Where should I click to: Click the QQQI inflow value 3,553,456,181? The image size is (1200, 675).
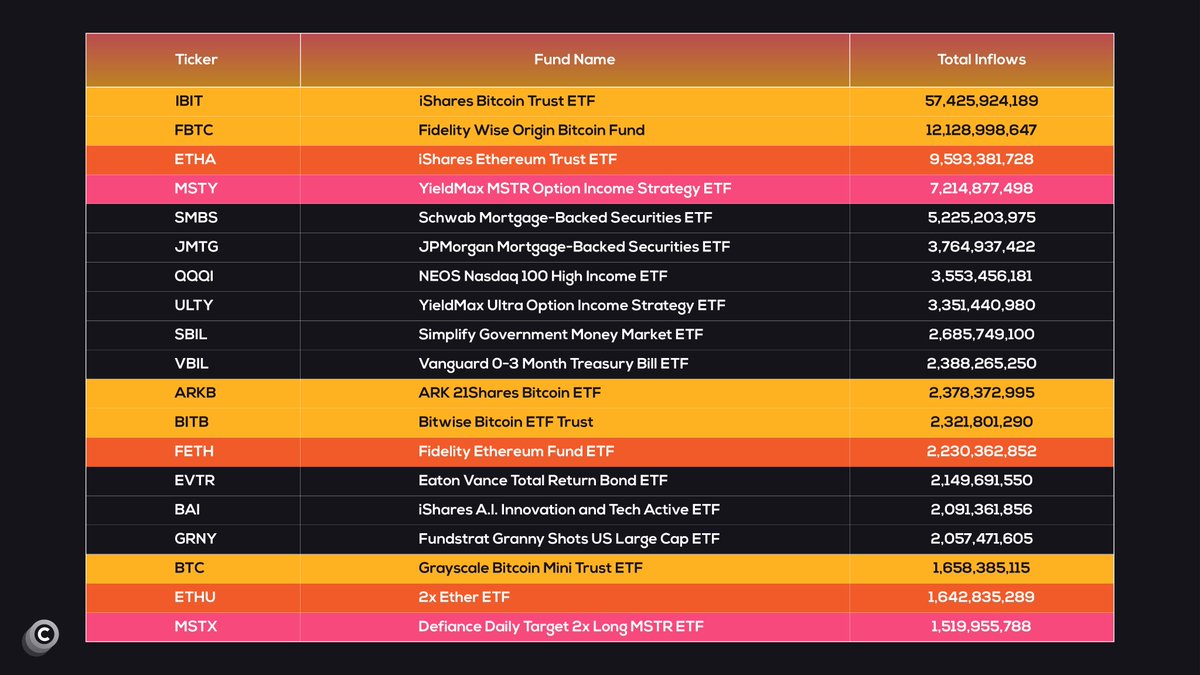point(982,276)
